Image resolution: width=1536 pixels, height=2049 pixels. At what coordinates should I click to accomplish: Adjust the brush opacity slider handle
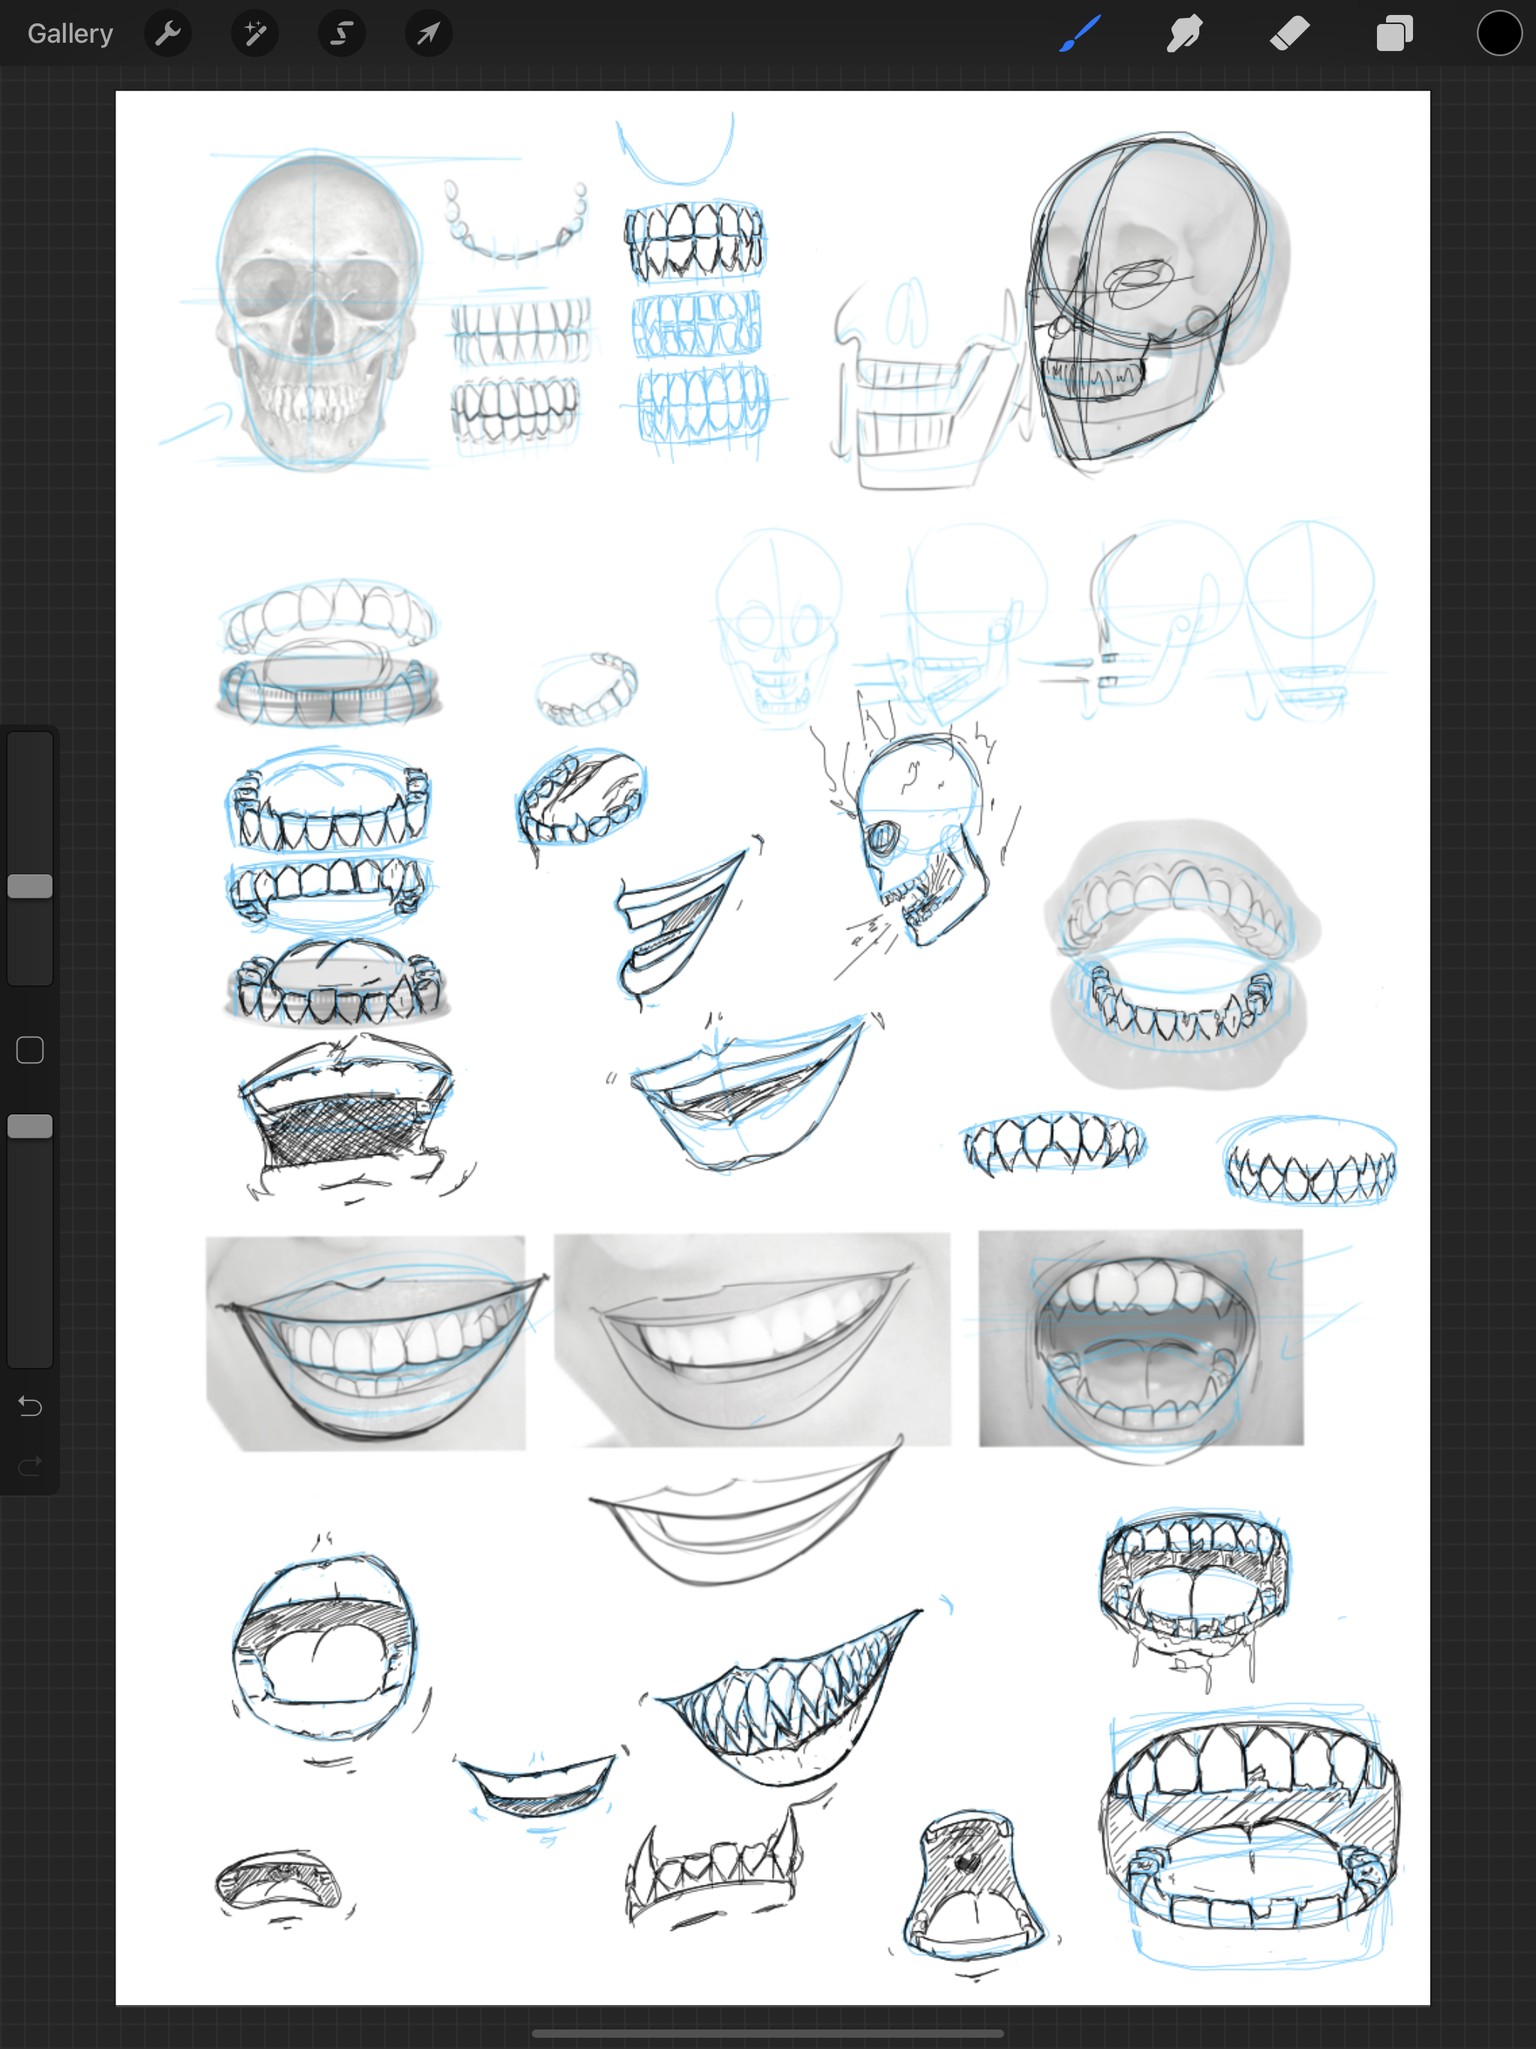click(x=30, y=1126)
